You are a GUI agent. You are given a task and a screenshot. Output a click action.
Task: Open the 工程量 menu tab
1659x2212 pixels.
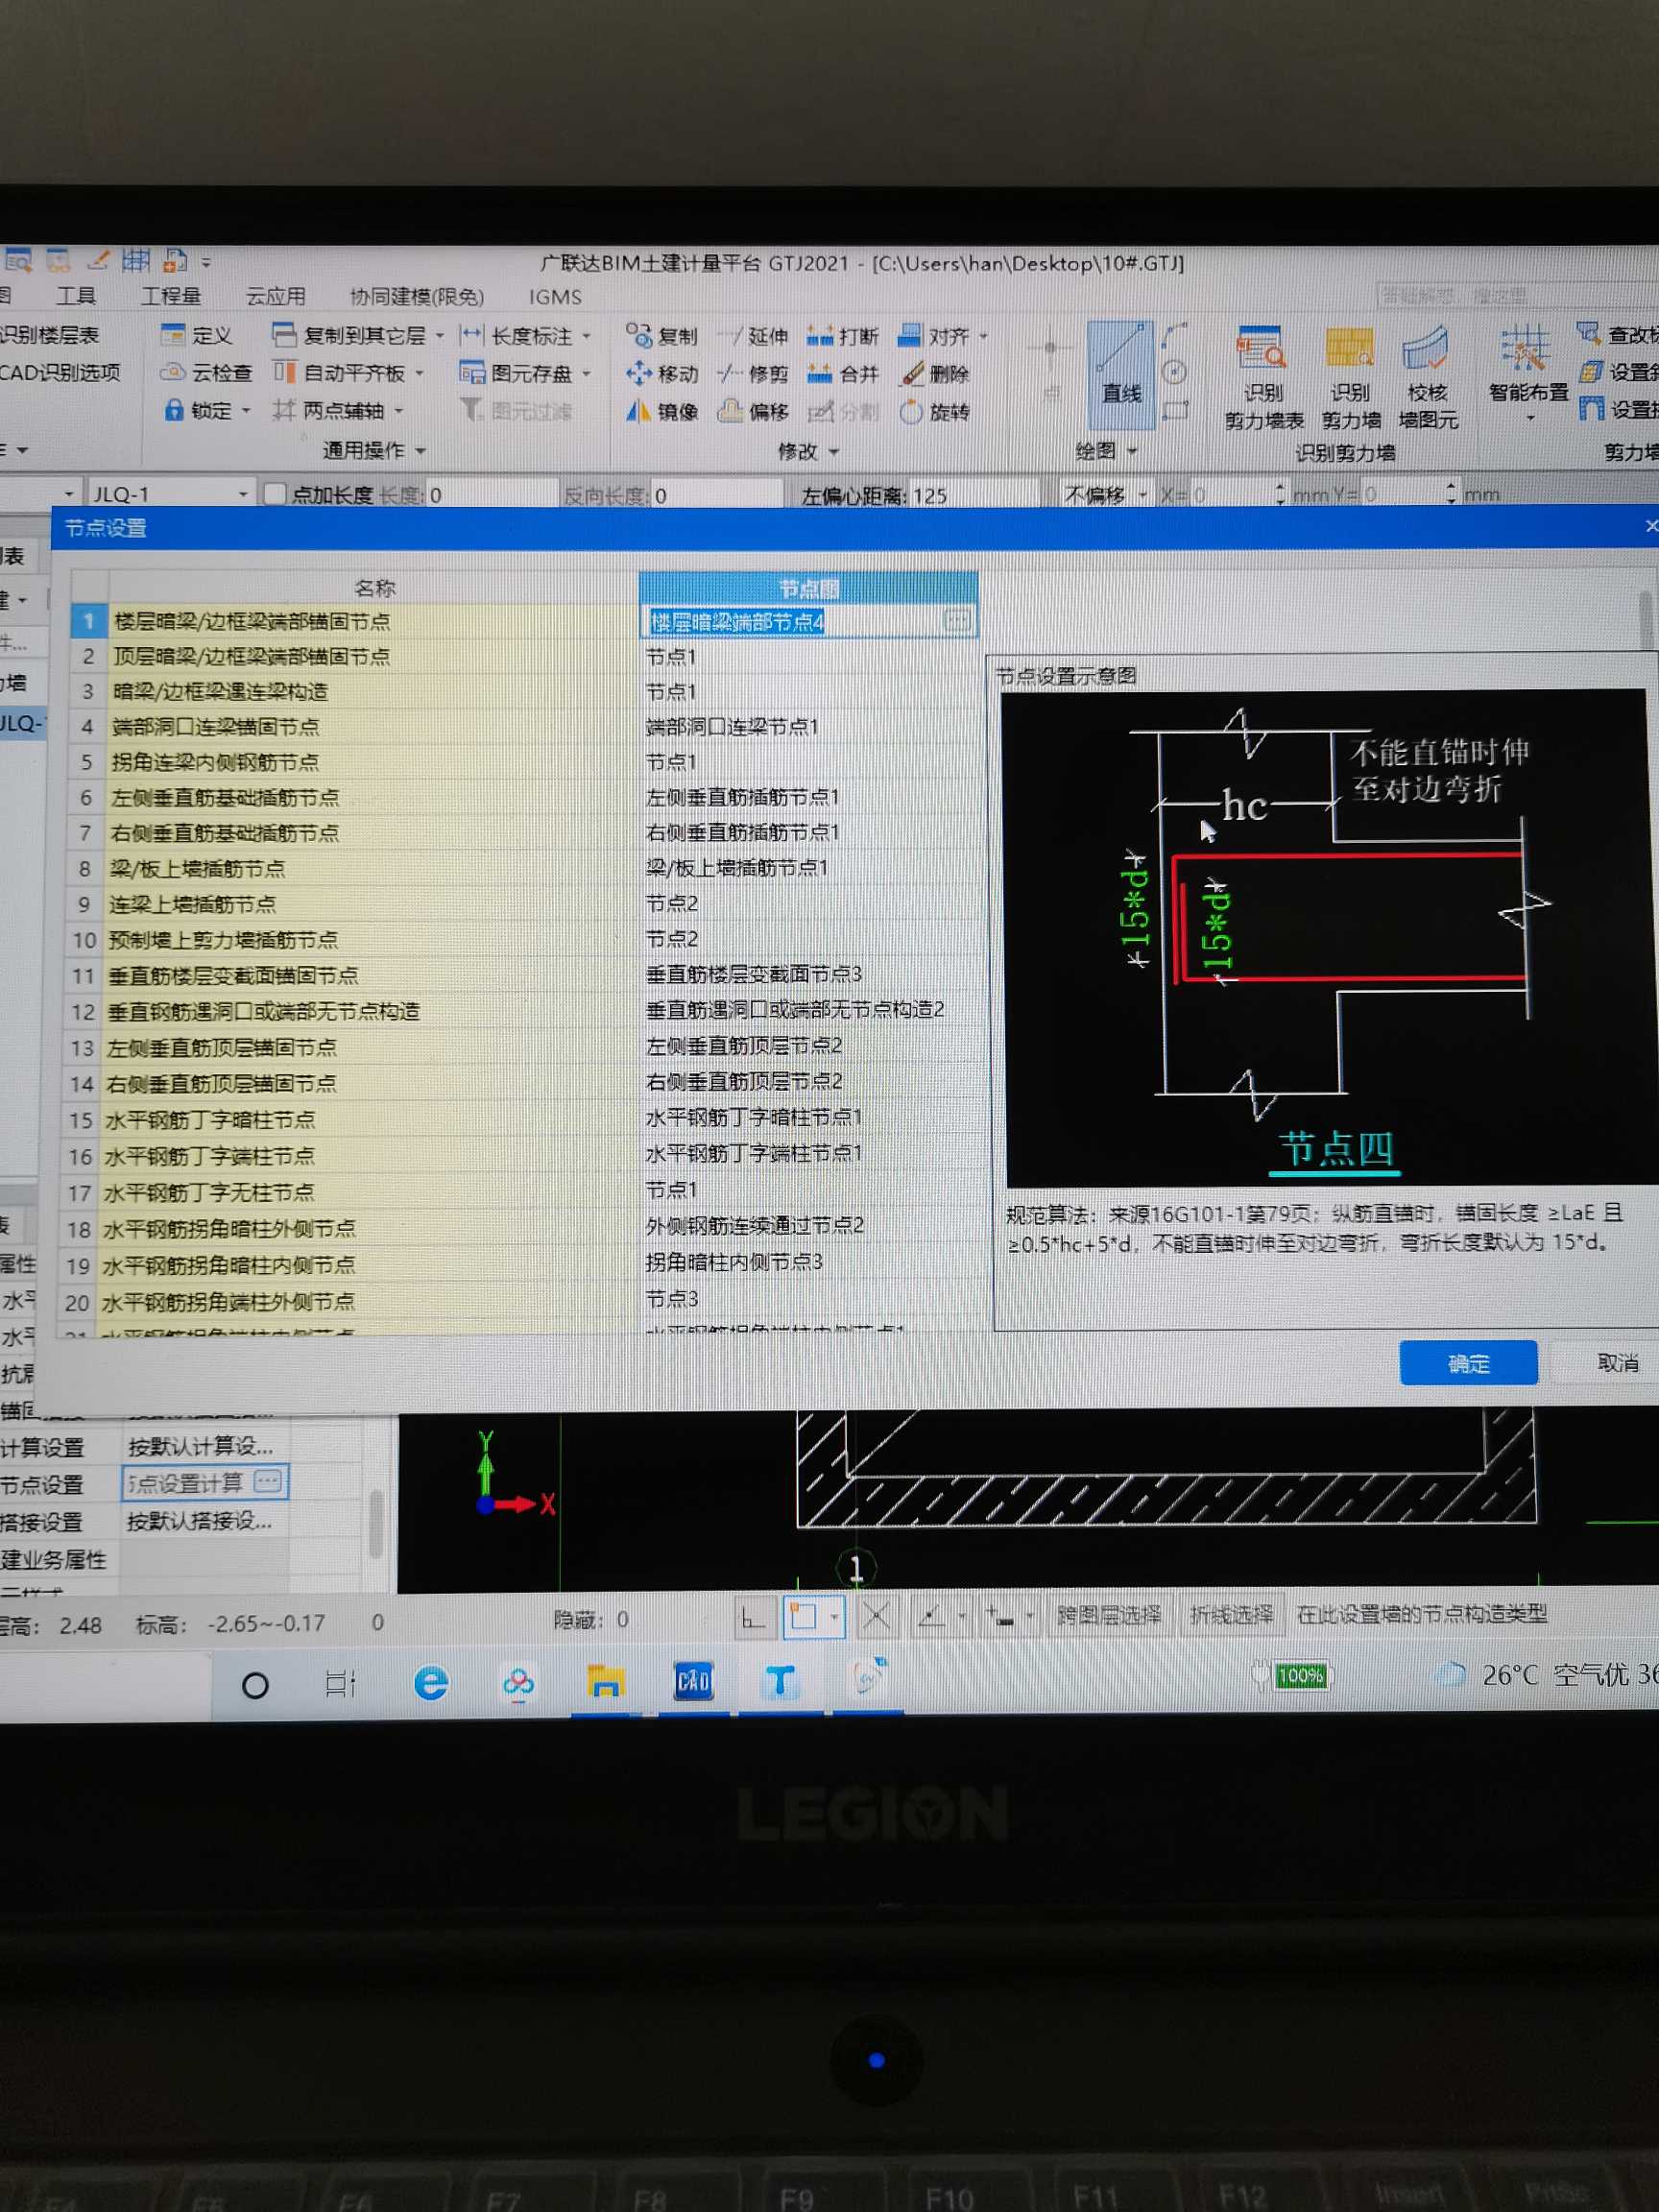pos(171,296)
